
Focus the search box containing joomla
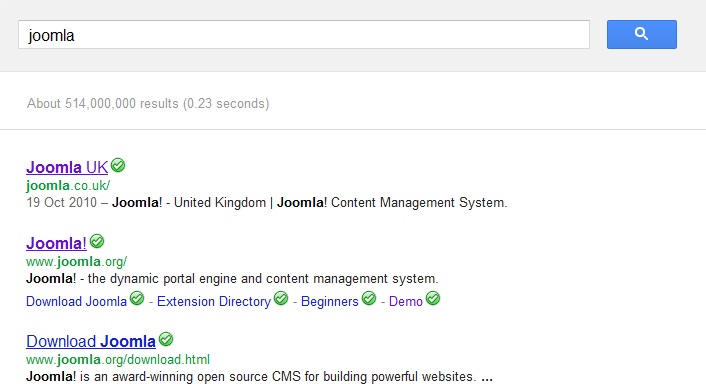click(x=304, y=34)
